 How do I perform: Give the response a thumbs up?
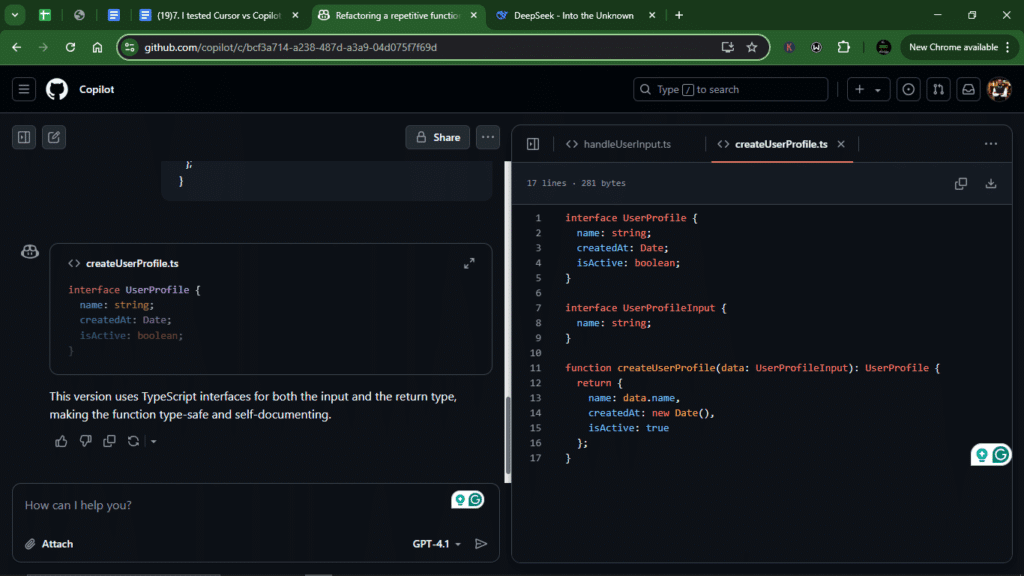point(61,440)
